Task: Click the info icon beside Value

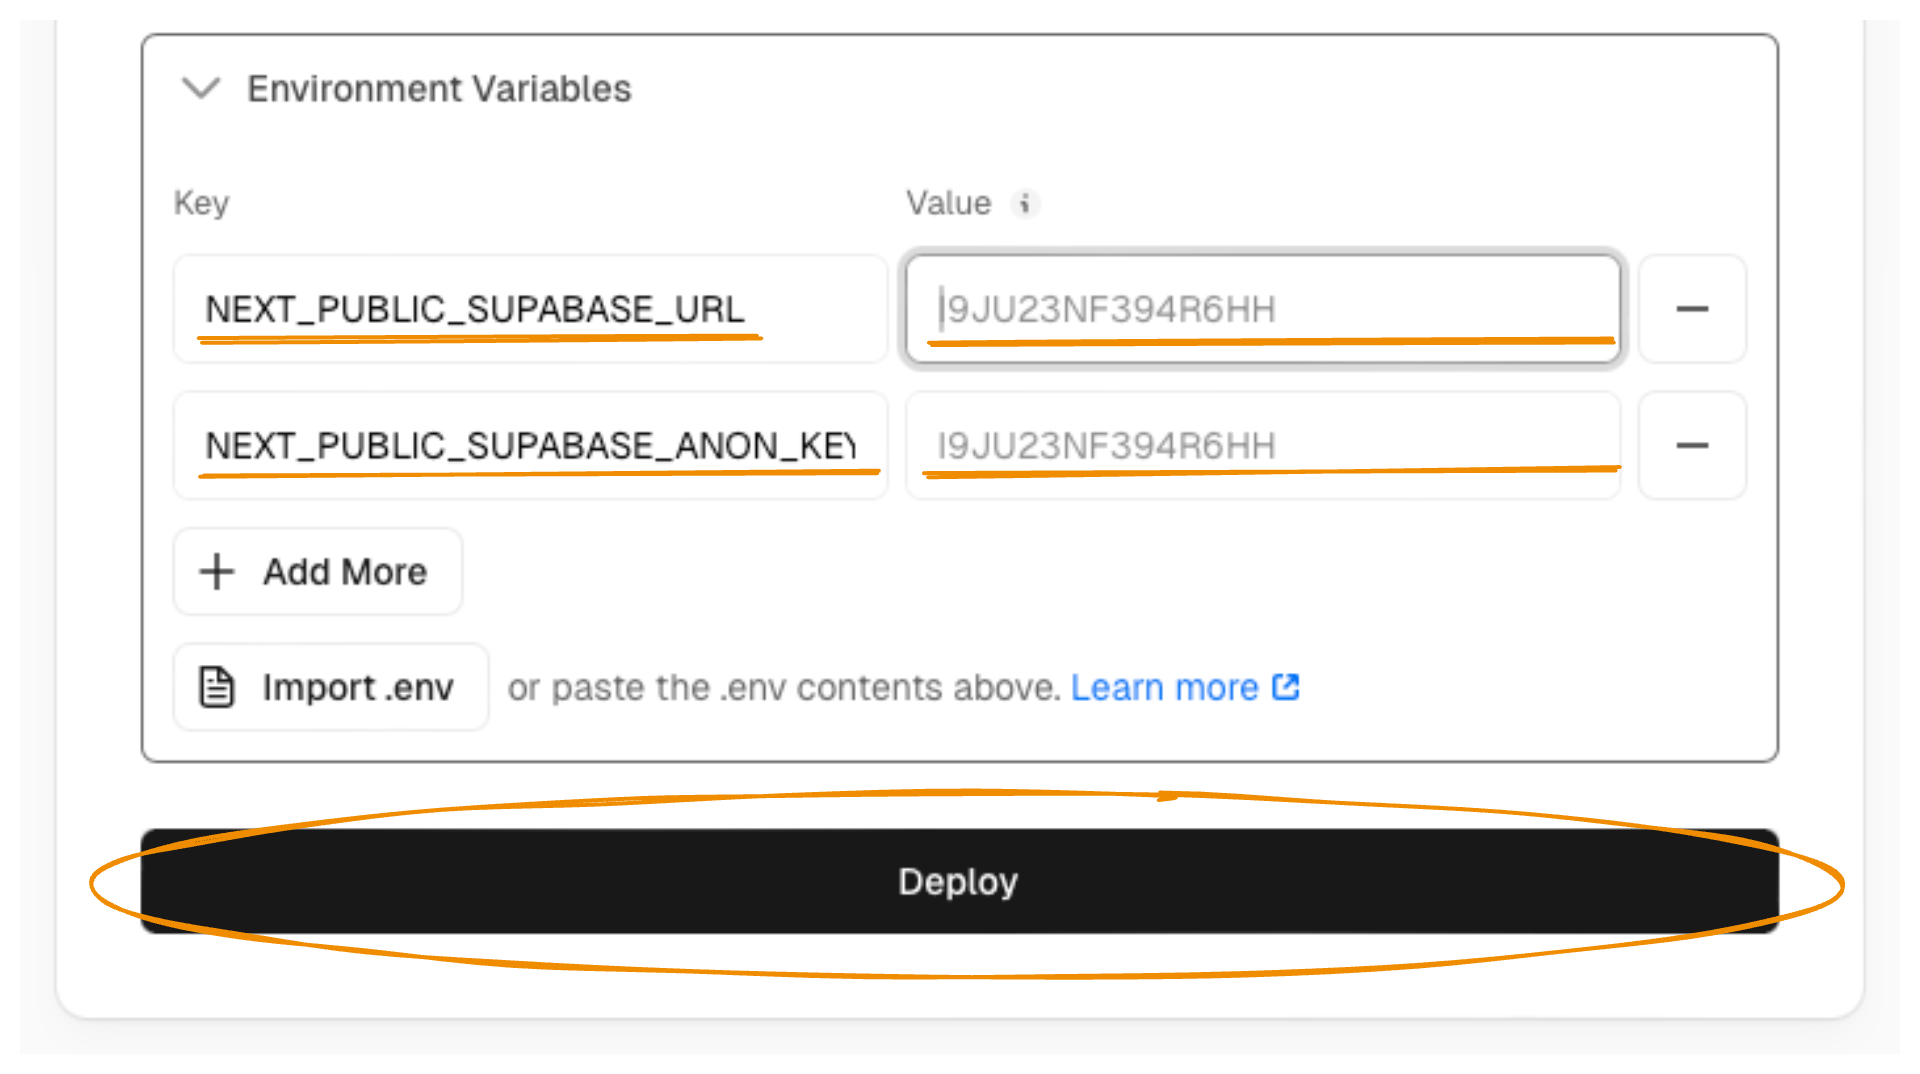Action: pos(1024,204)
